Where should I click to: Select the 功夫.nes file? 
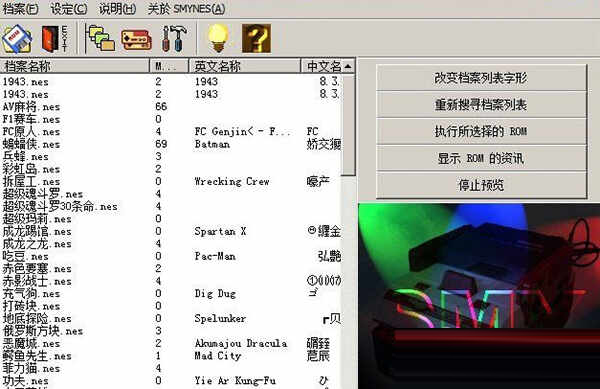pos(26,381)
